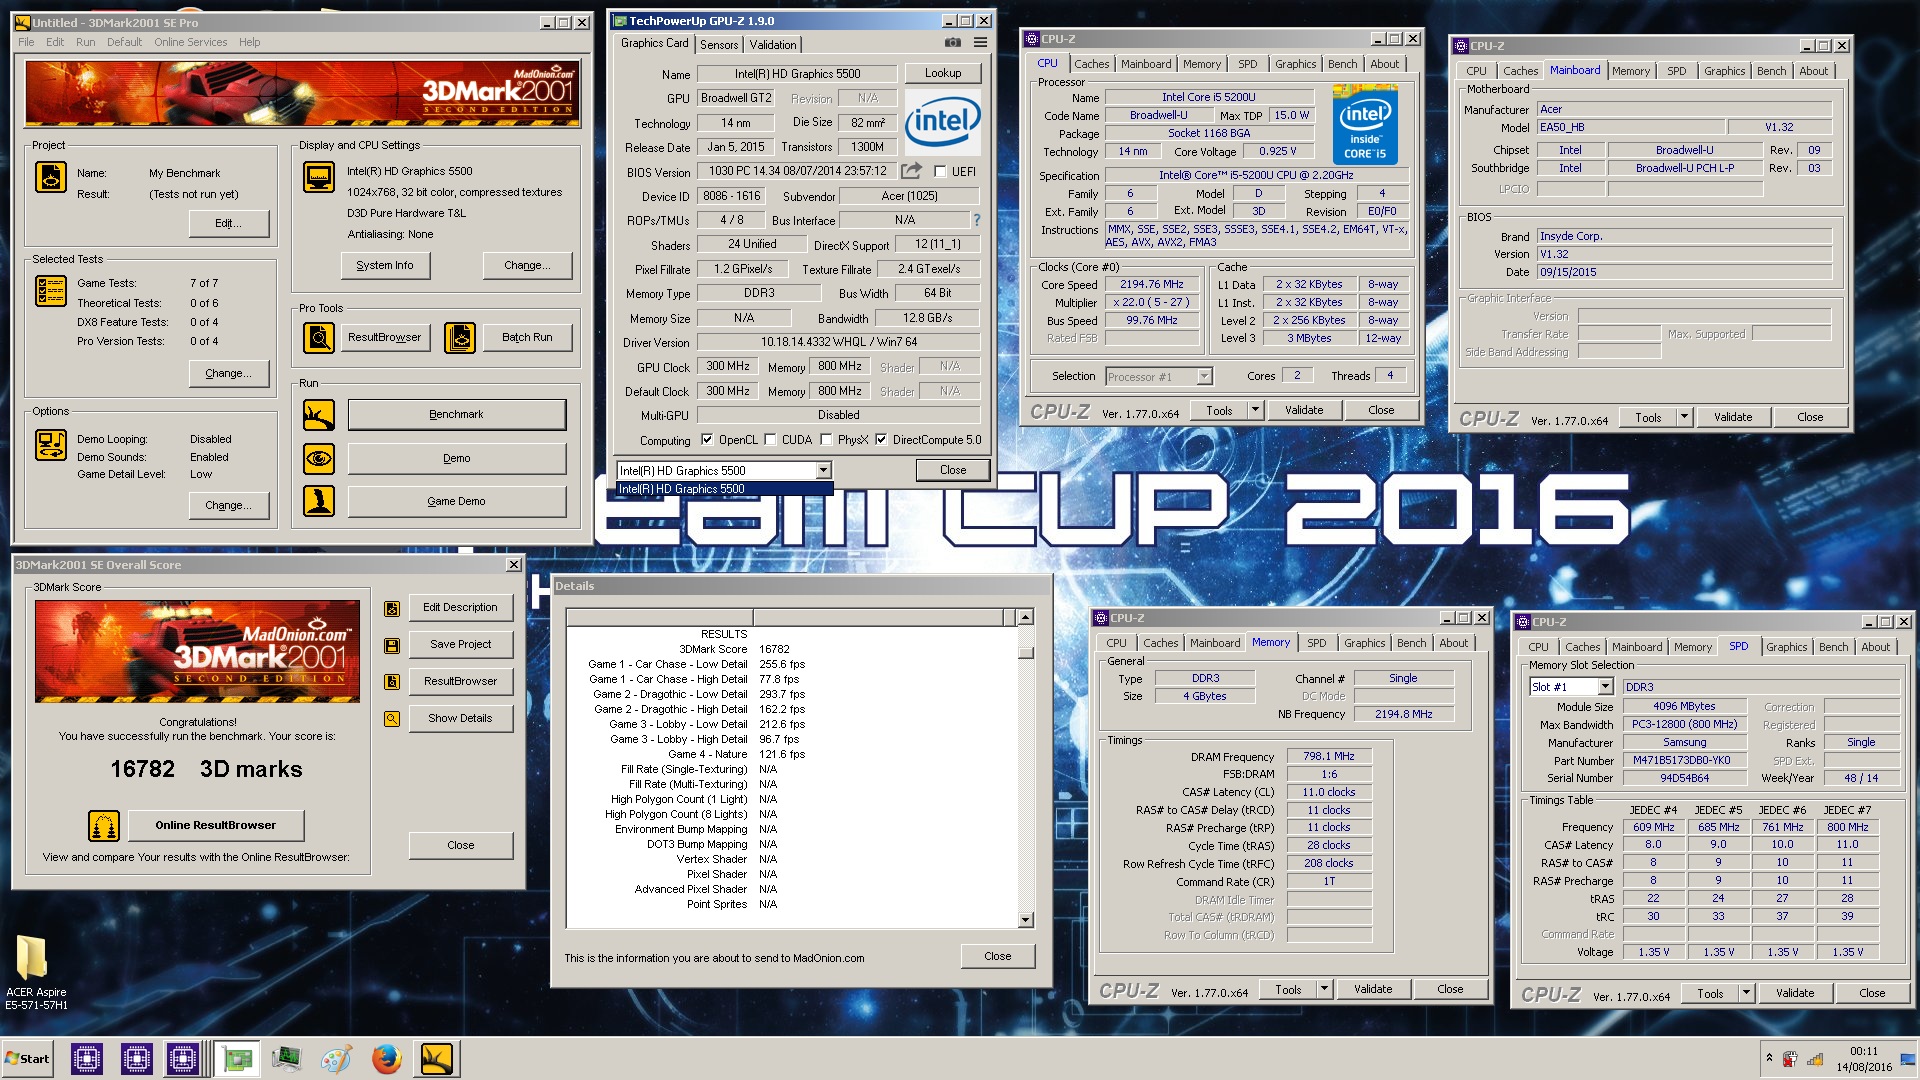Screen dimensions: 1920x1080
Task: Open the File menu in 3DMark2001
Action: [x=26, y=42]
